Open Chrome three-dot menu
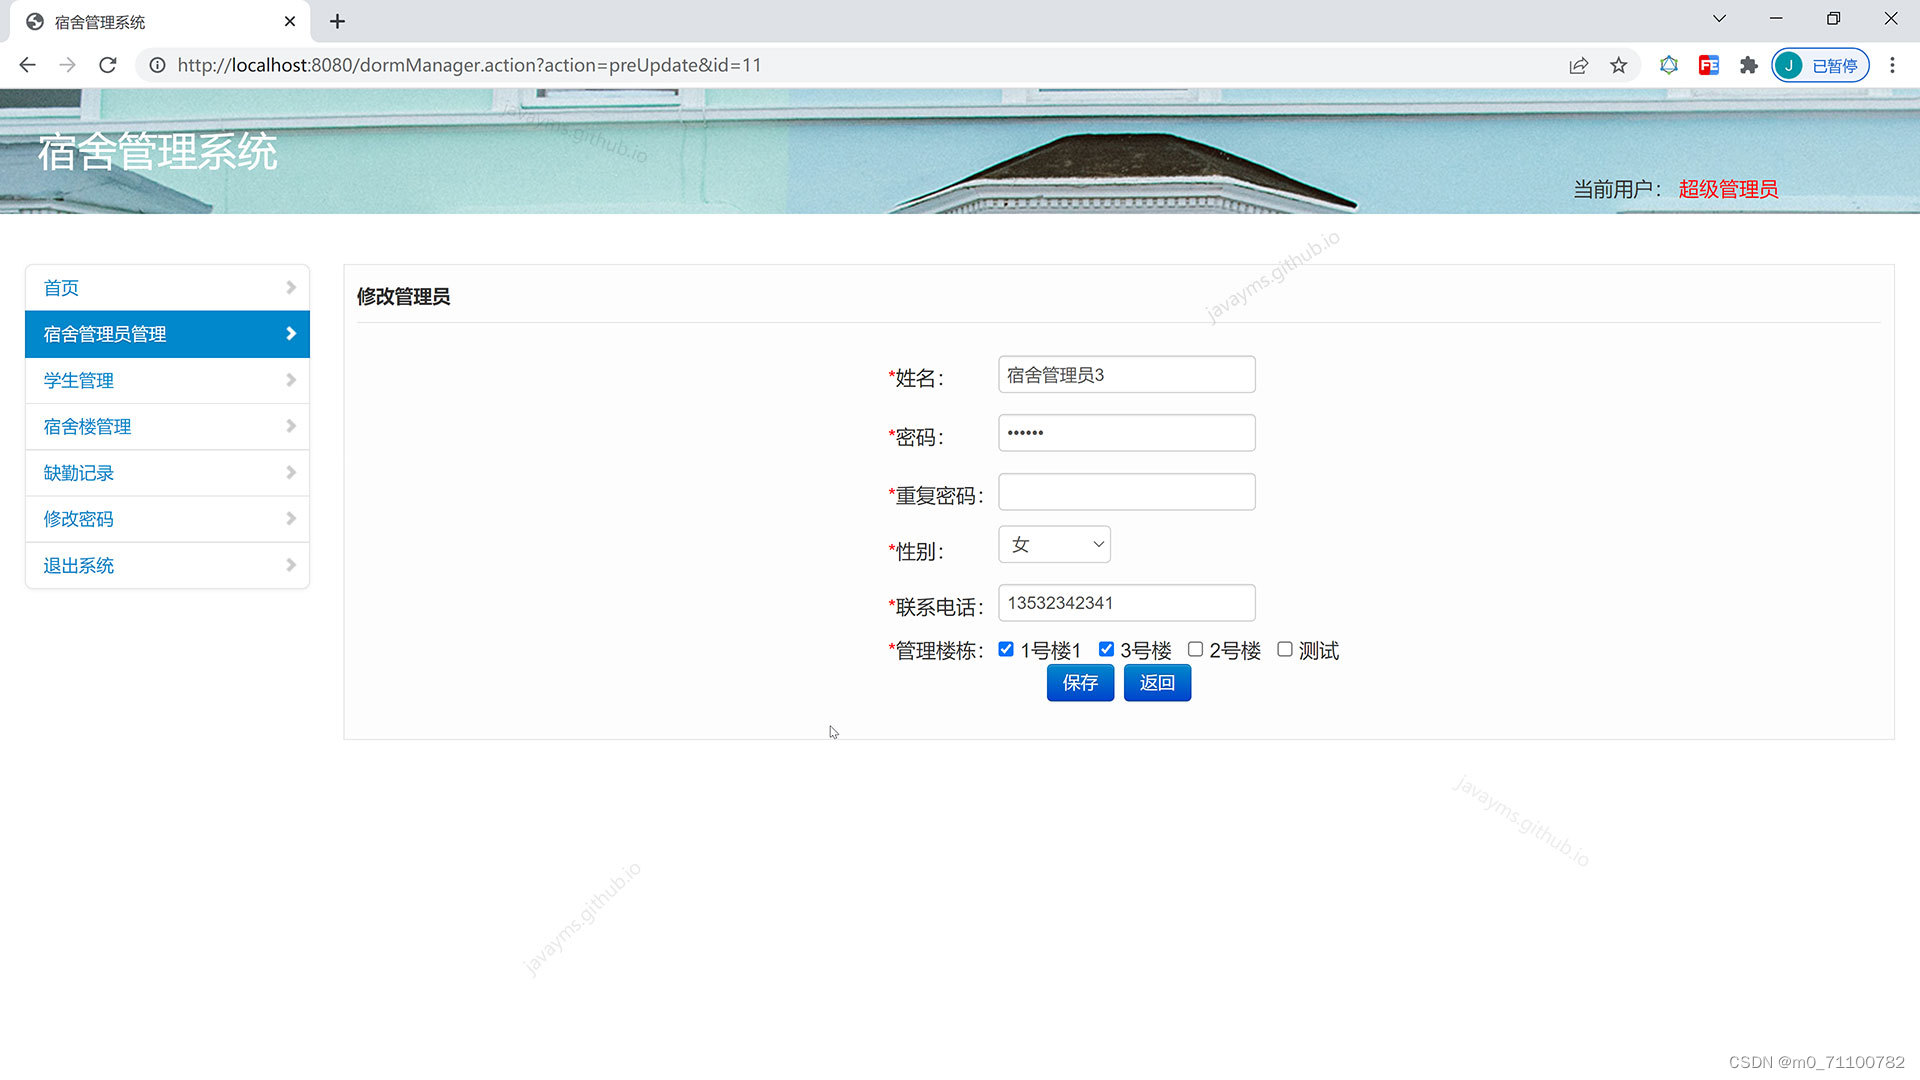The image size is (1920, 1080). 1891,65
